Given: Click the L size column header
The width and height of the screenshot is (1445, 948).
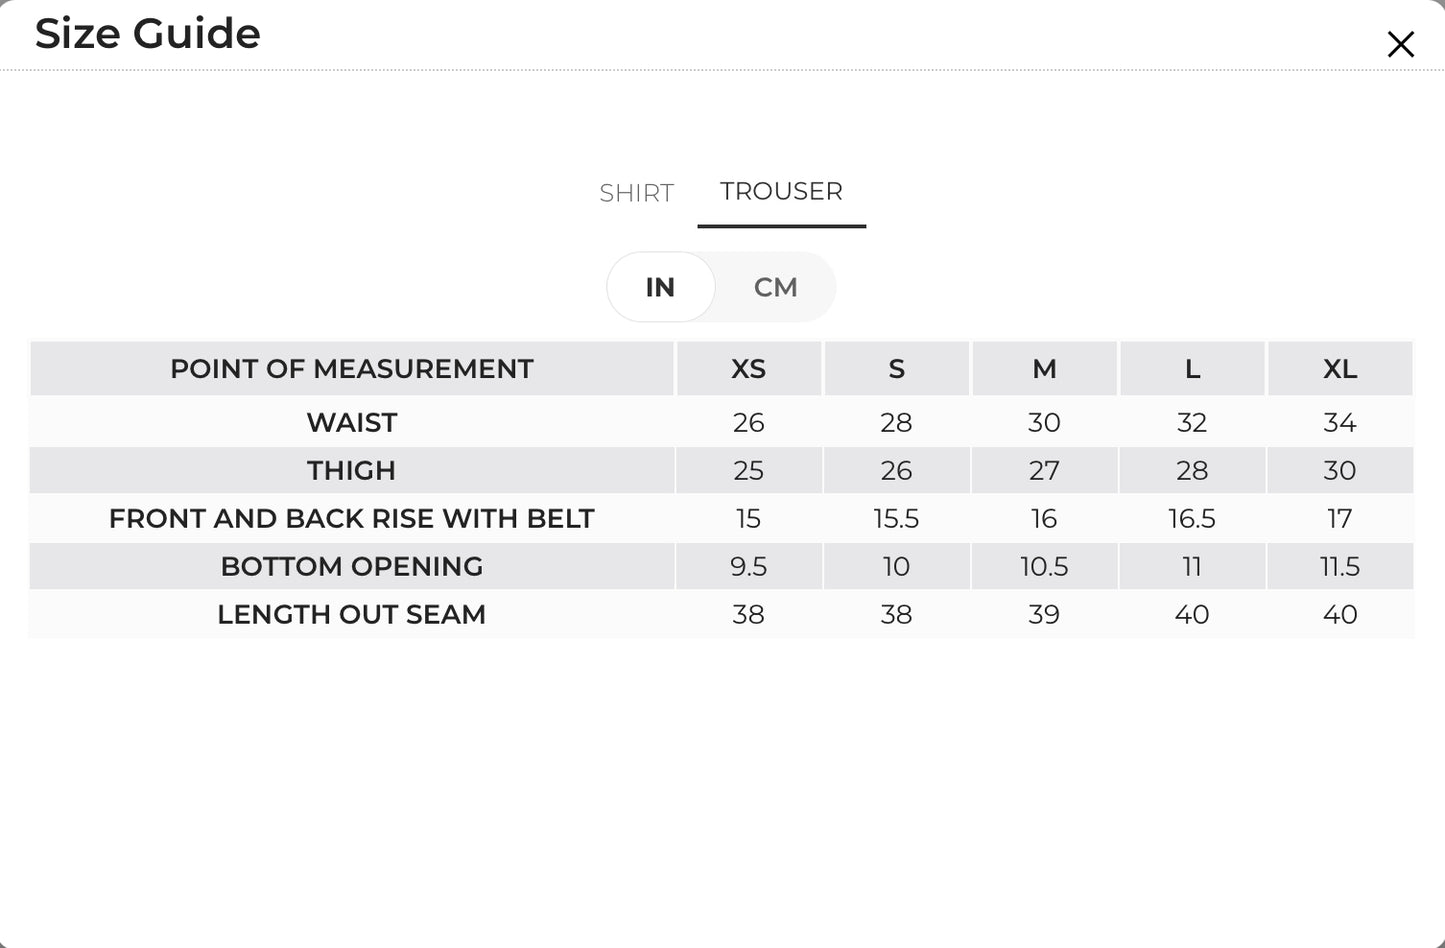Looking at the screenshot, I should (x=1192, y=369).
